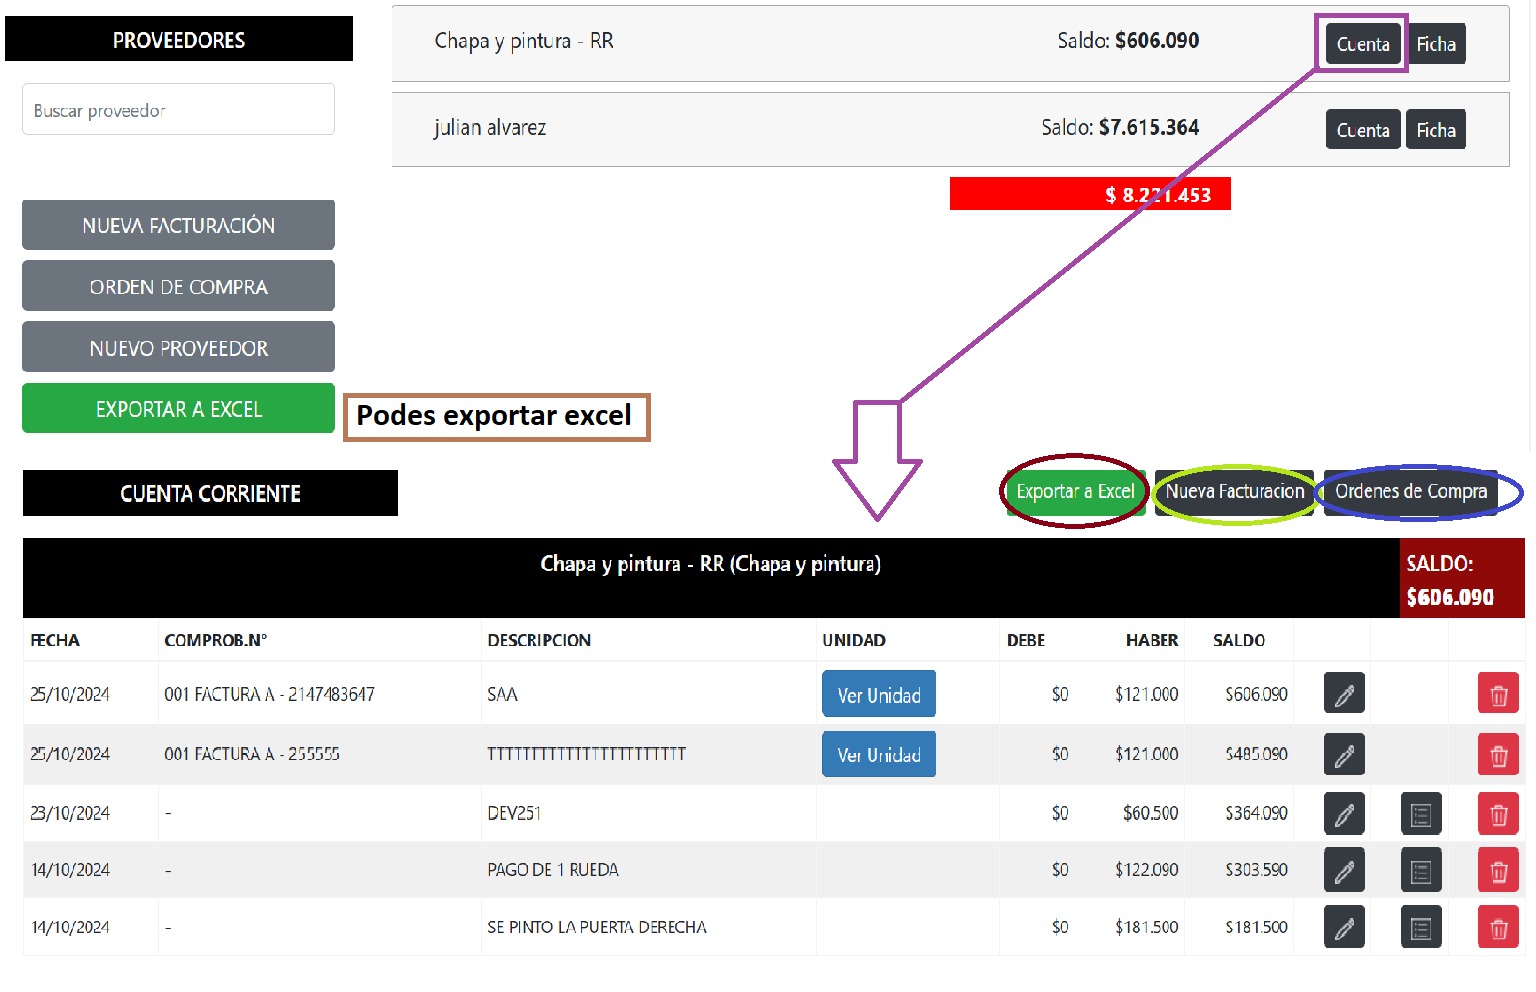
Task: Edit SE PINTO LA PUERTA DERECHA row
Action: (1344, 928)
